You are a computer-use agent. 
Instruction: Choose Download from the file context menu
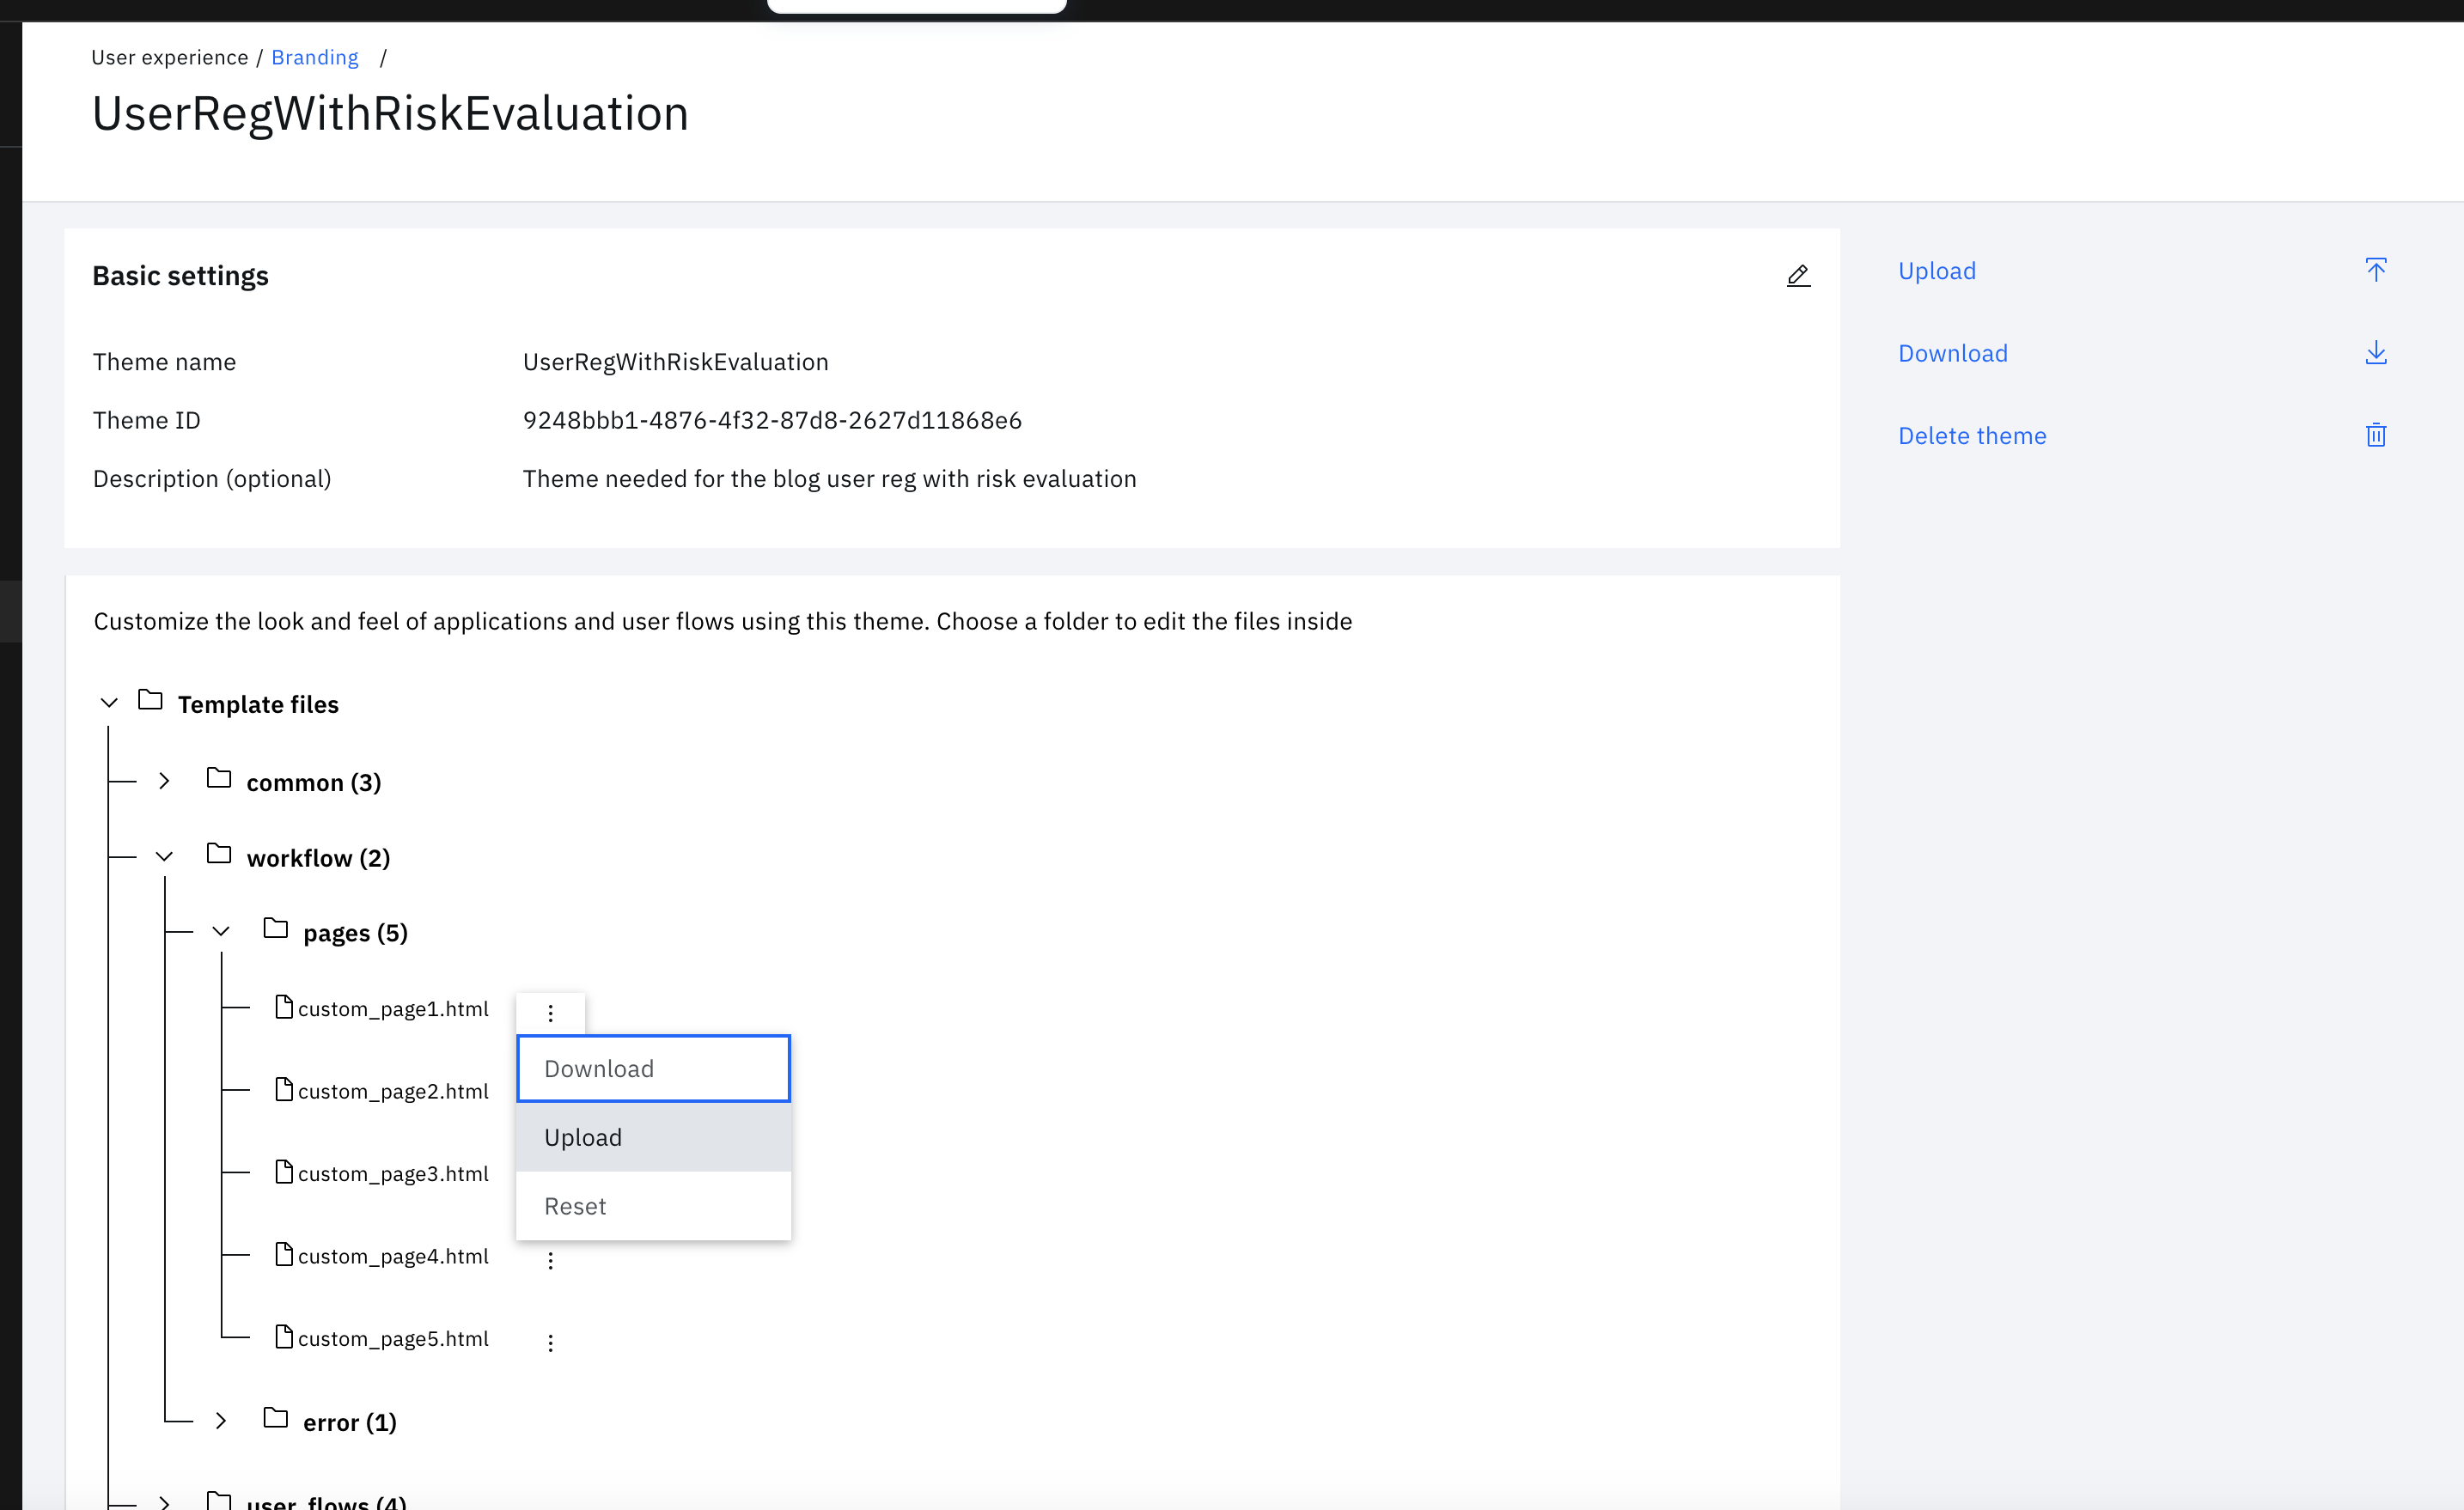tap(653, 1068)
